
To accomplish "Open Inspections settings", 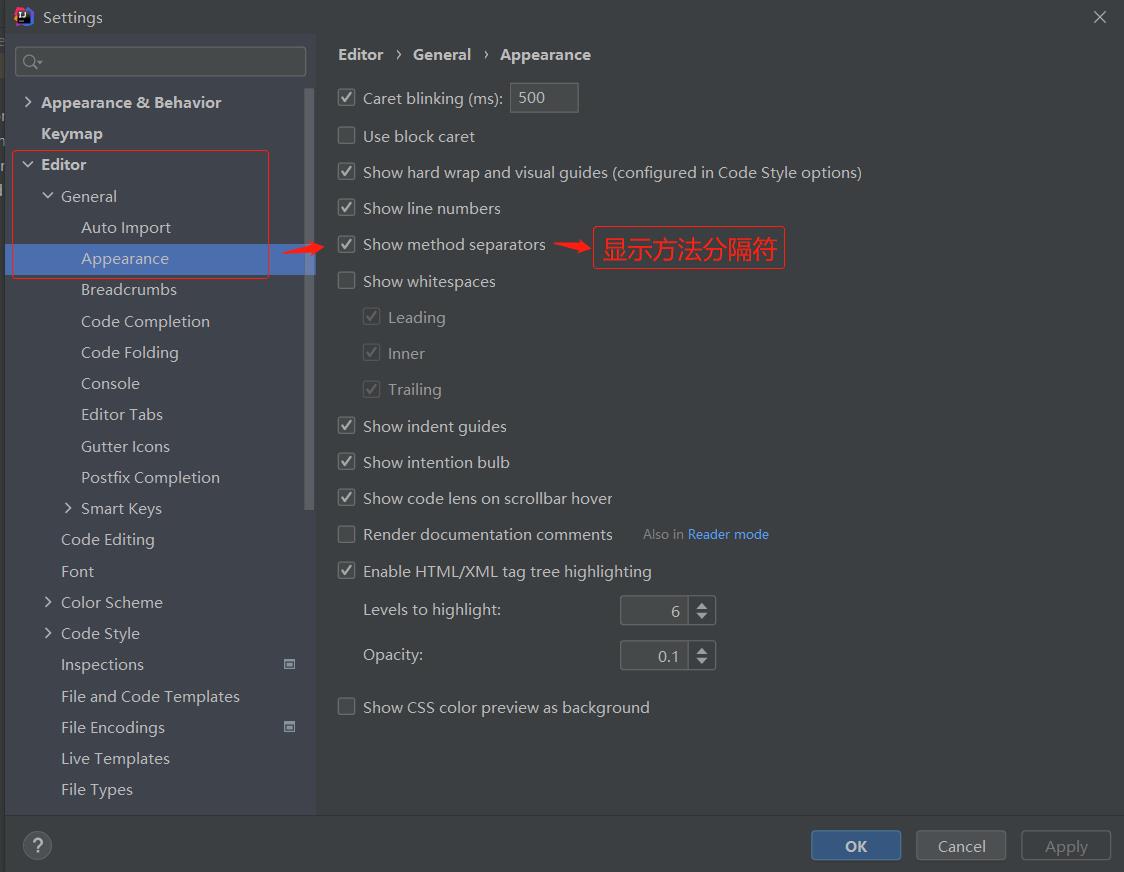I will (x=103, y=664).
